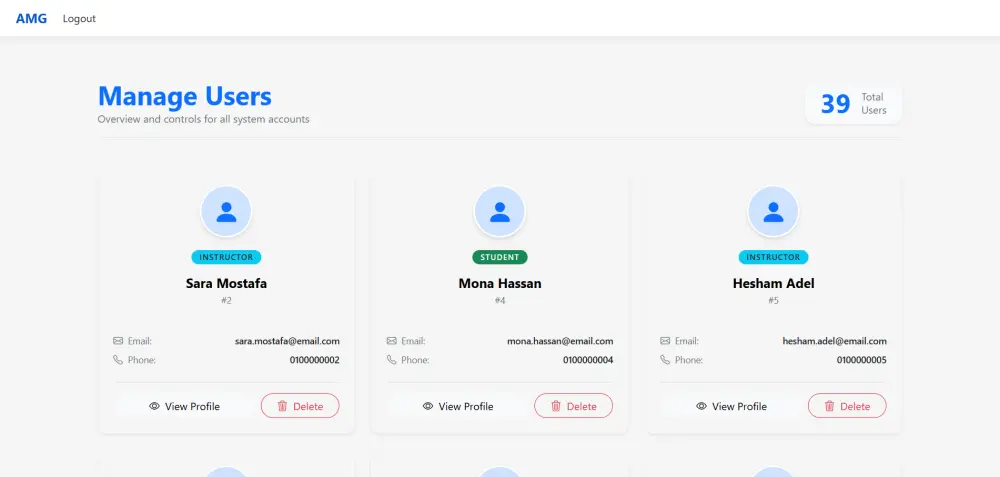Image resolution: width=1000 pixels, height=477 pixels.
Task: Log out via the Logout link
Action: [x=79, y=18]
